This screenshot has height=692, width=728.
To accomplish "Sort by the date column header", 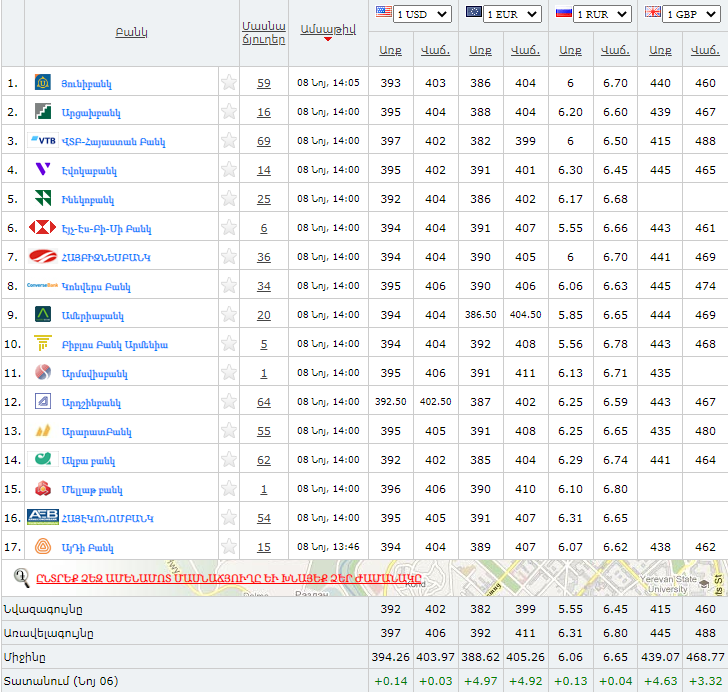I will coord(328,29).
